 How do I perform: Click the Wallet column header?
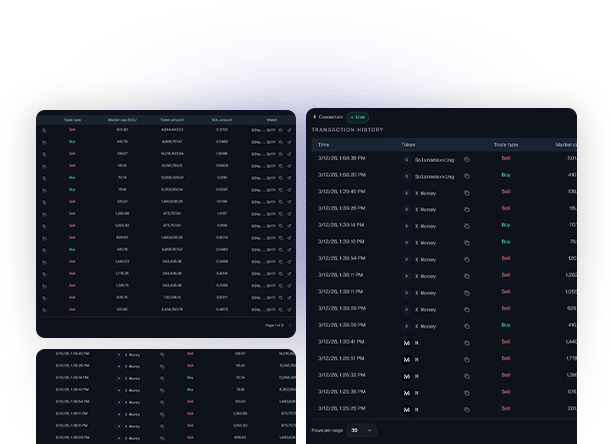tap(271, 118)
